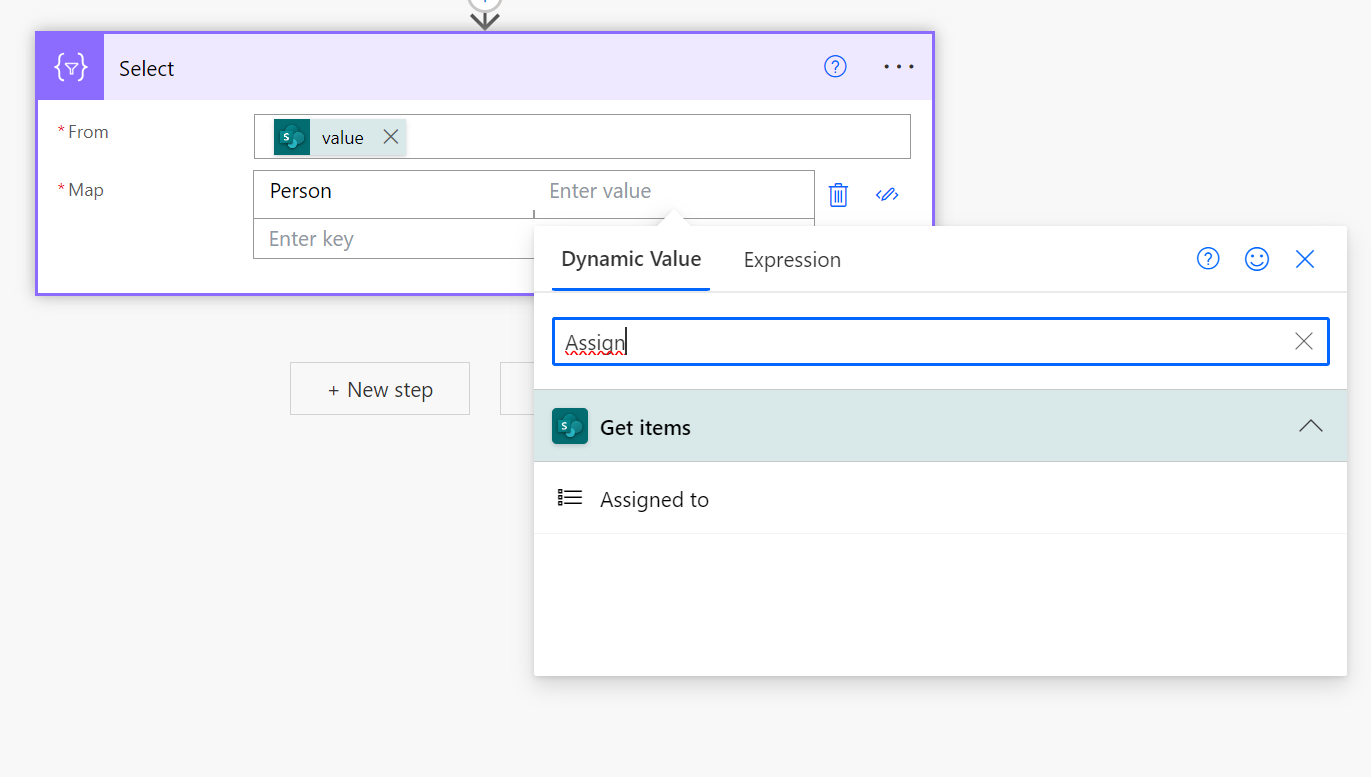Open help in the Dynamic Value picker
Screen dimensions: 1371x777
pos(1207,258)
